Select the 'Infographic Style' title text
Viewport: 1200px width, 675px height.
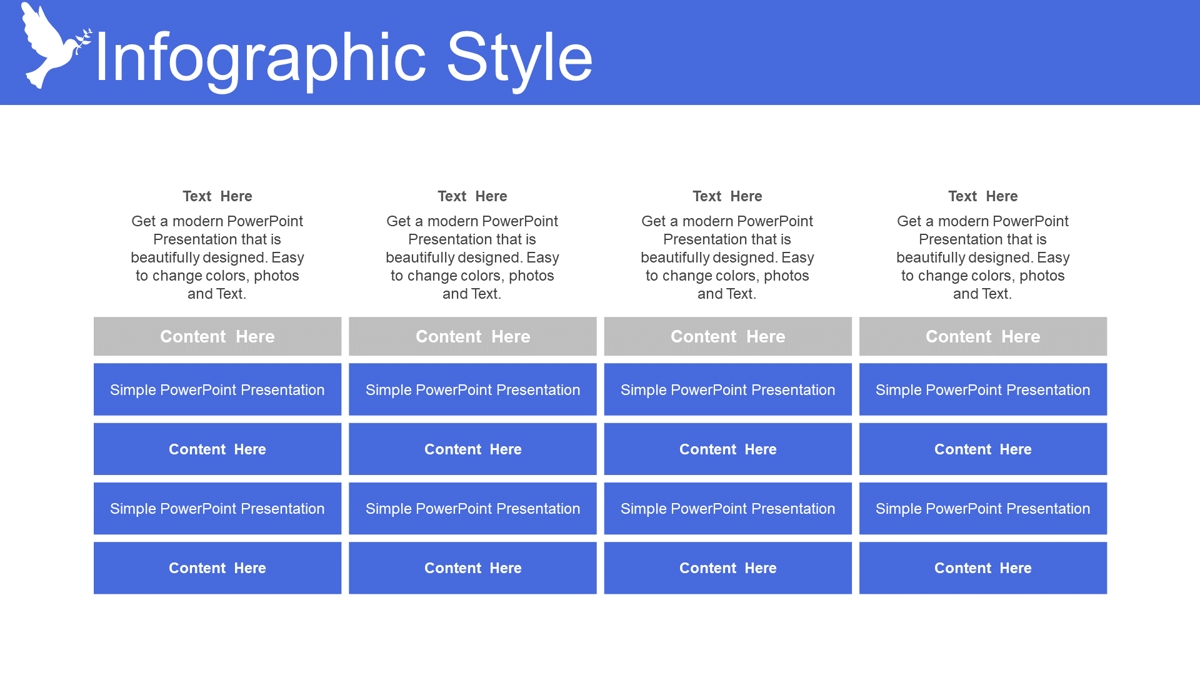tap(344, 58)
